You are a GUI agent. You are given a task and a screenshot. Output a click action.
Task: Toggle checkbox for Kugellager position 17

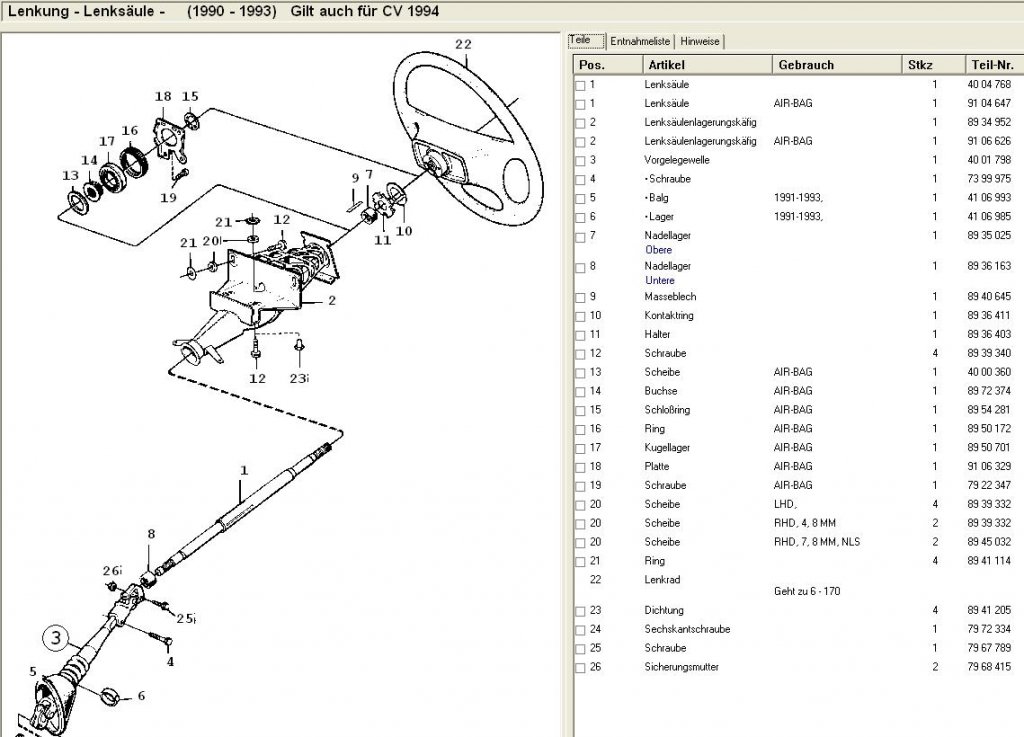pos(580,448)
